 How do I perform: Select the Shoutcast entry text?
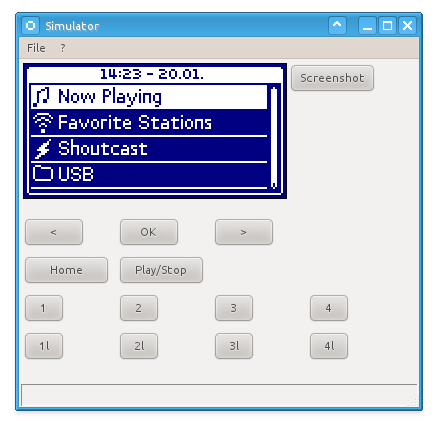[103, 148]
